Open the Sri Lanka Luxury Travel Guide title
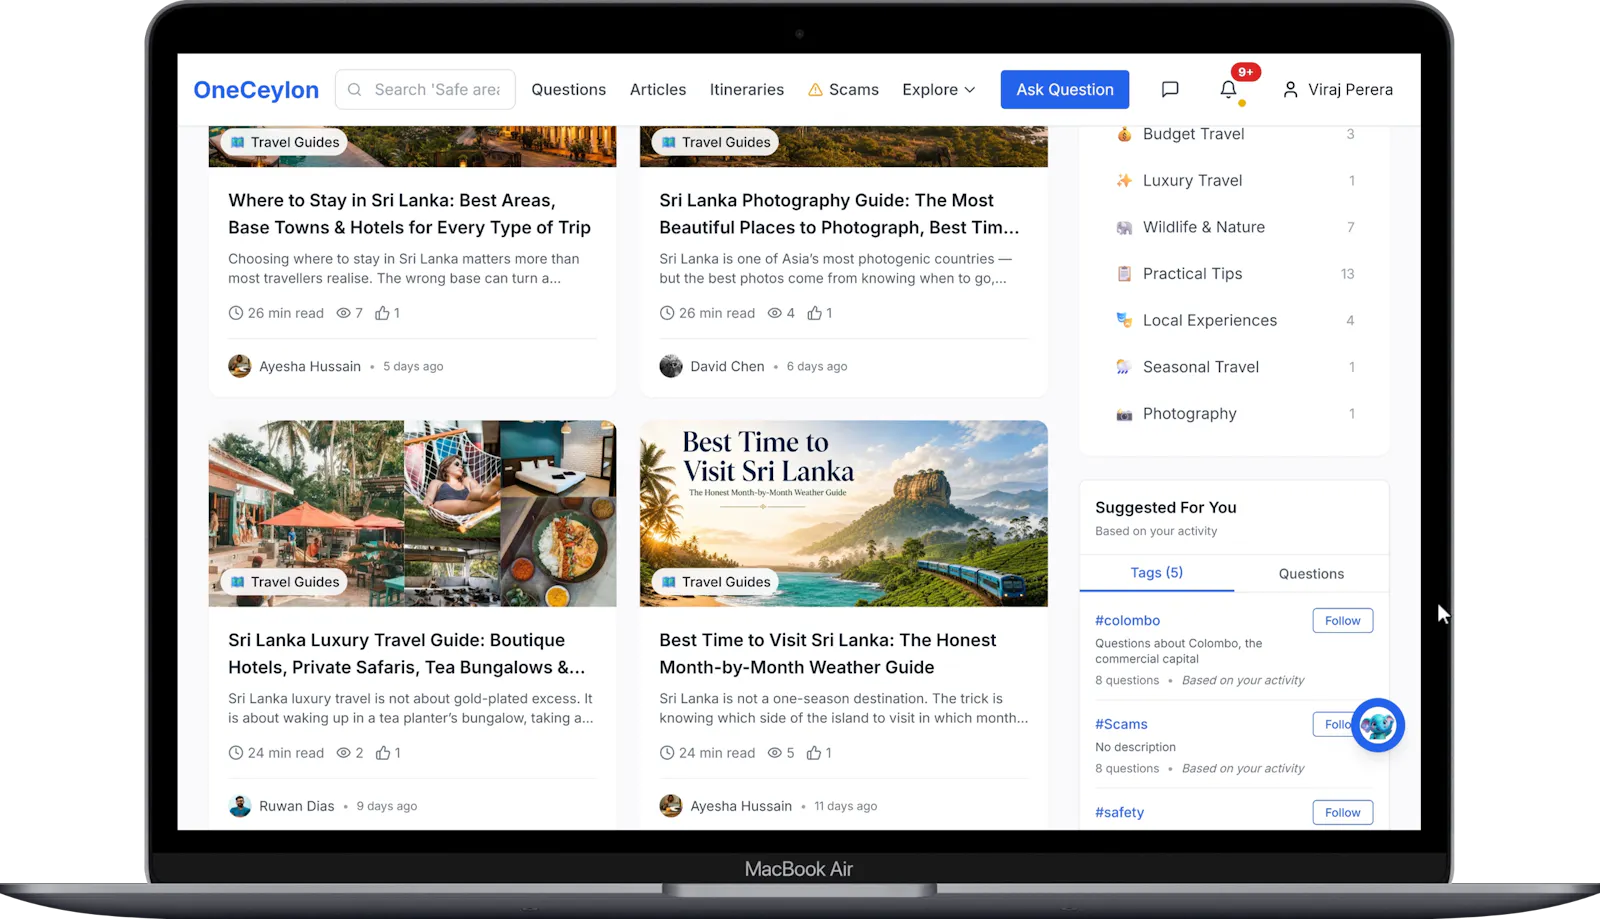The width and height of the screenshot is (1600, 919). 407,654
